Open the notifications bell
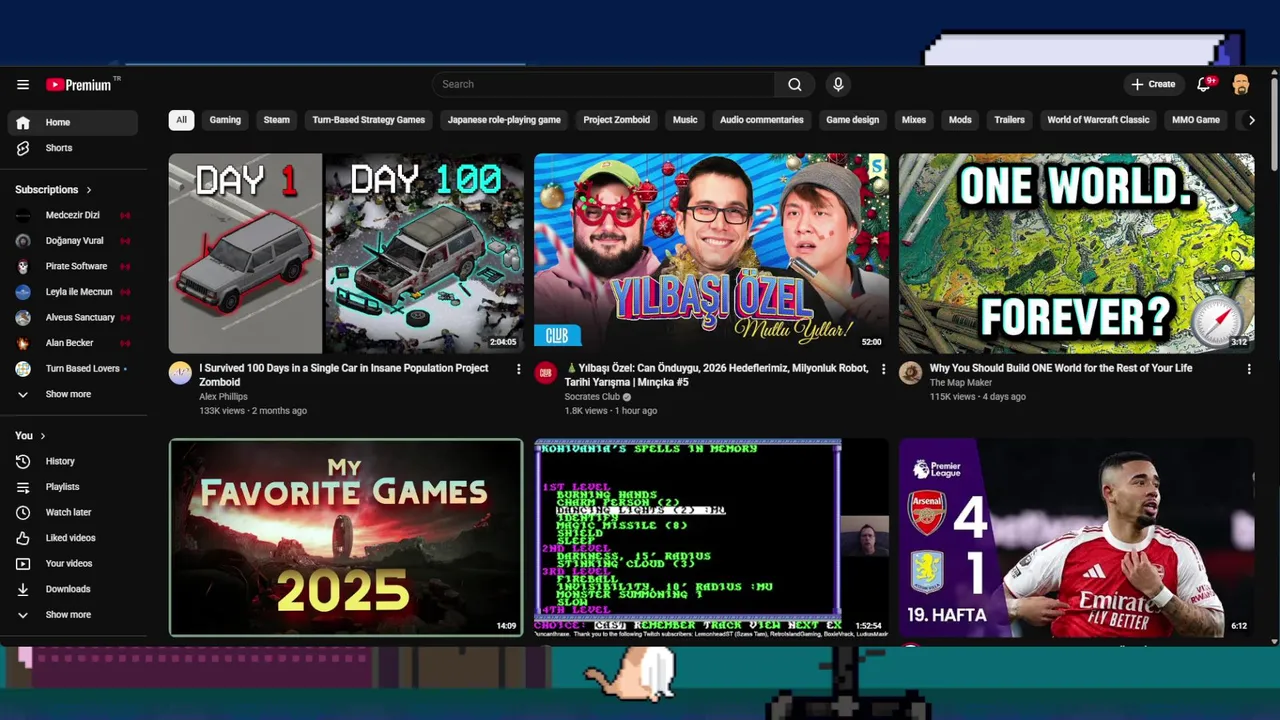1280x720 pixels. click(x=1205, y=85)
